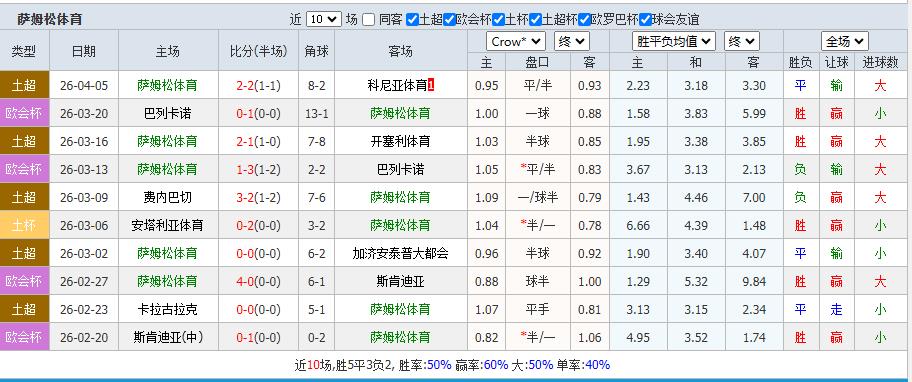Click the 赢率 60% summary value
This screenshot has width=912, height=382.
pos(496,365)
